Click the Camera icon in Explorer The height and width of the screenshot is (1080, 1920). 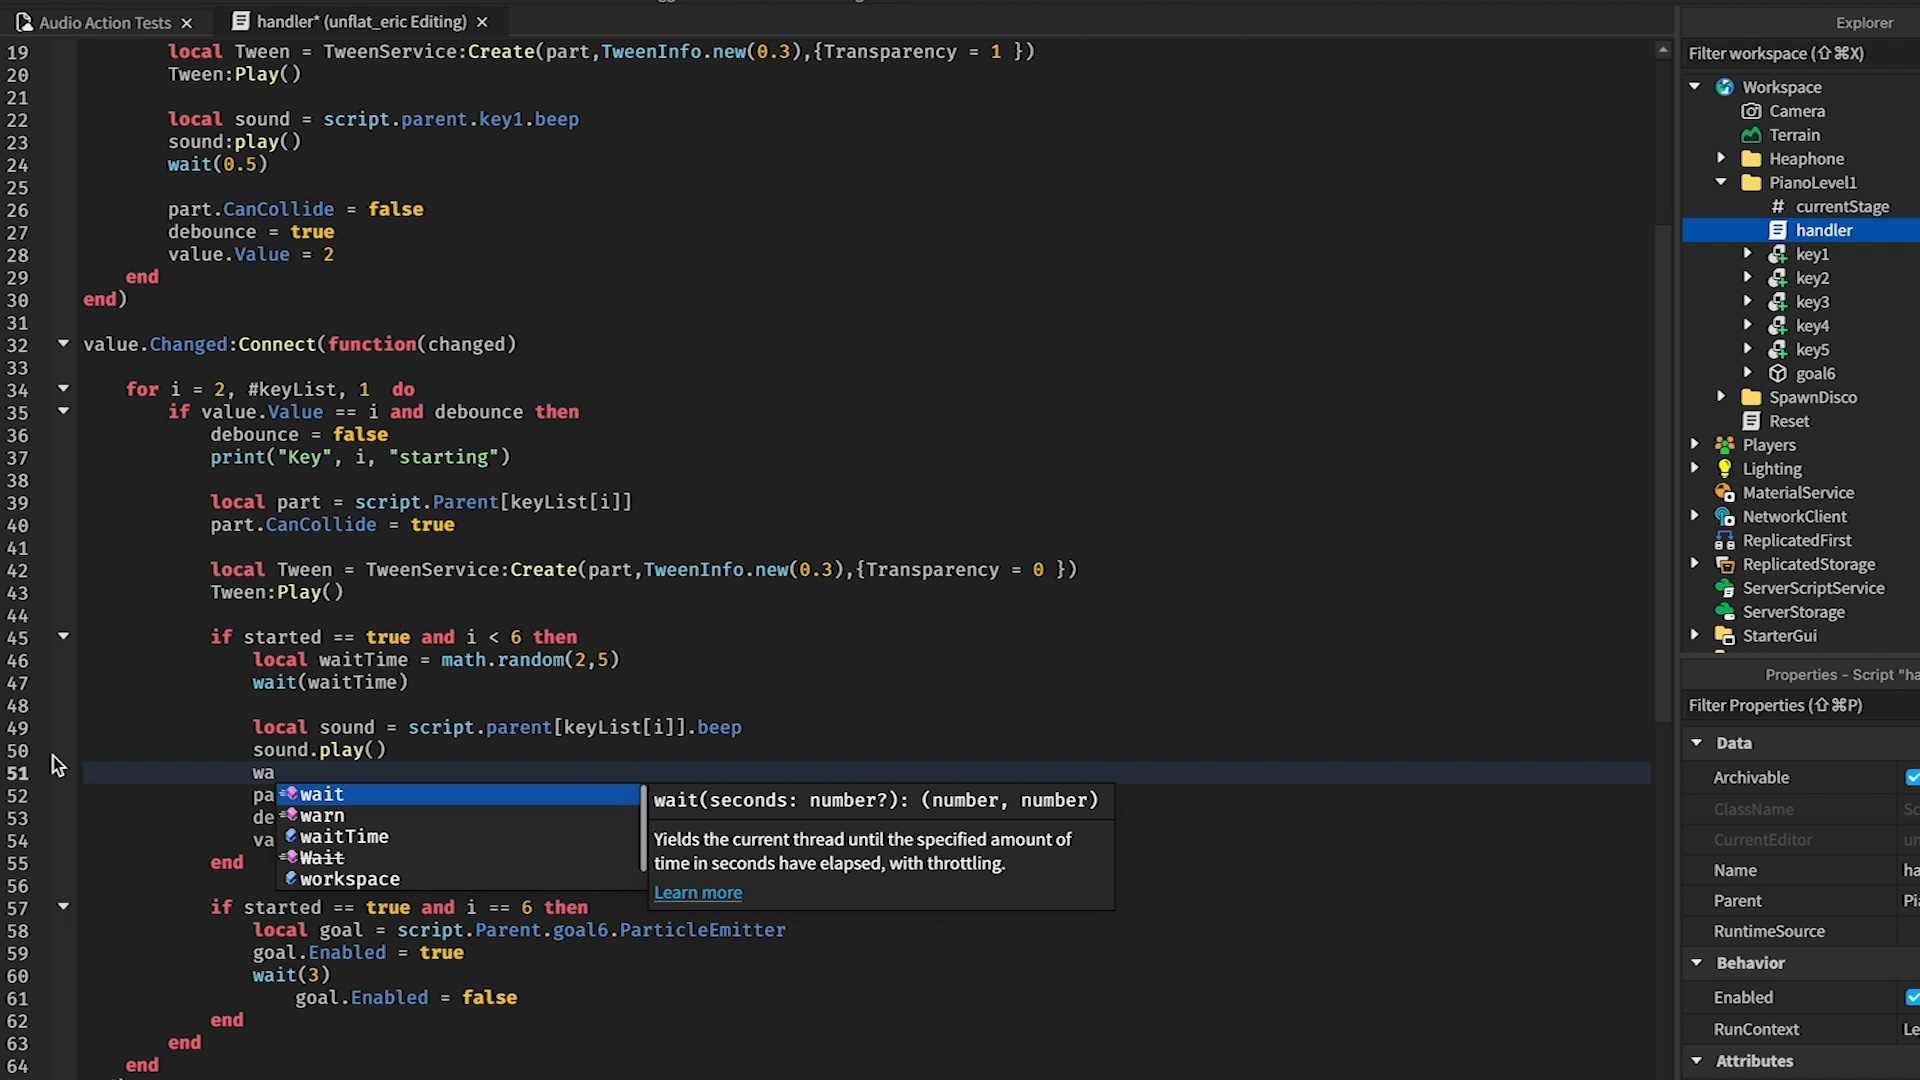[1751, 111]
